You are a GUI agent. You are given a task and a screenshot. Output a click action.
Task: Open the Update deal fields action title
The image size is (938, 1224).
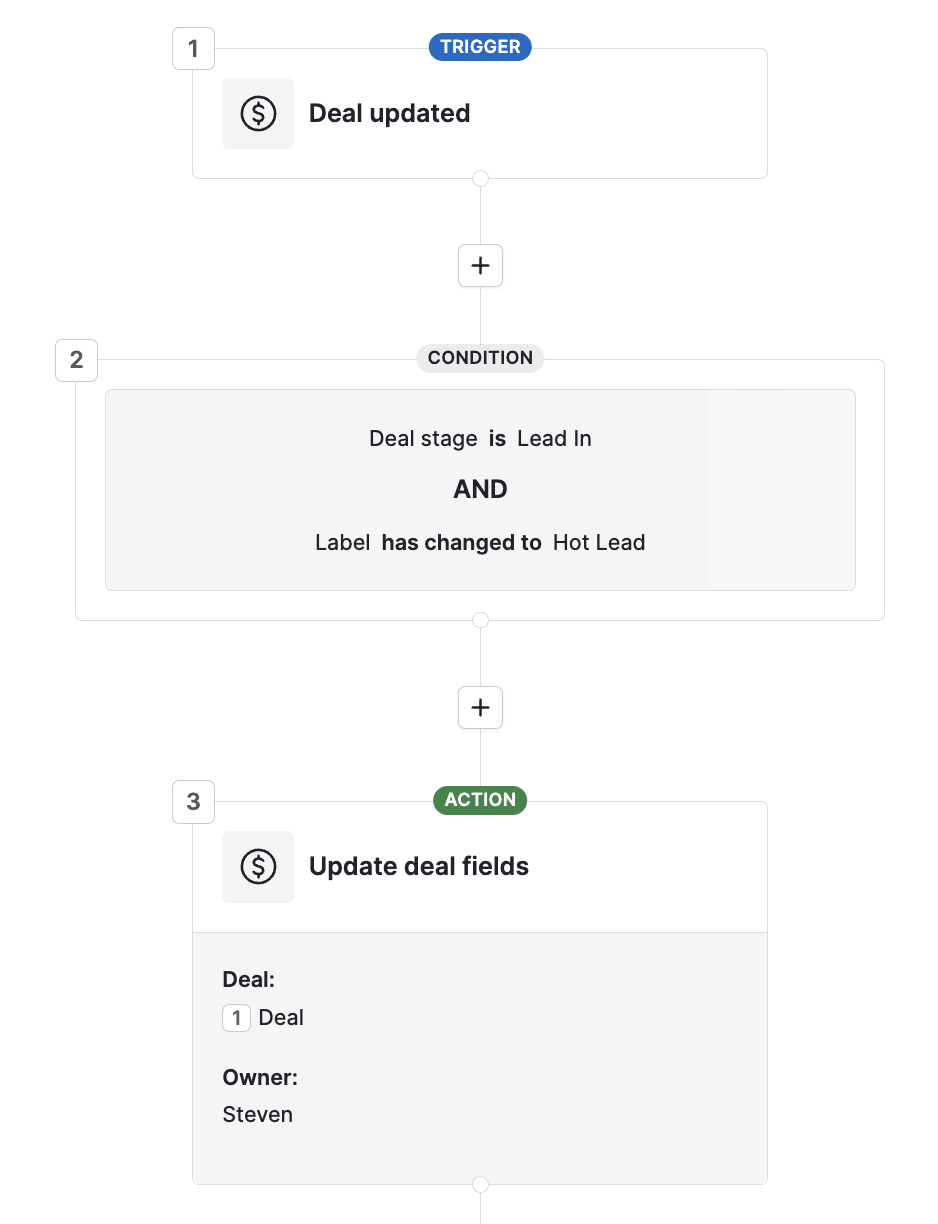[x=419, y=866]
